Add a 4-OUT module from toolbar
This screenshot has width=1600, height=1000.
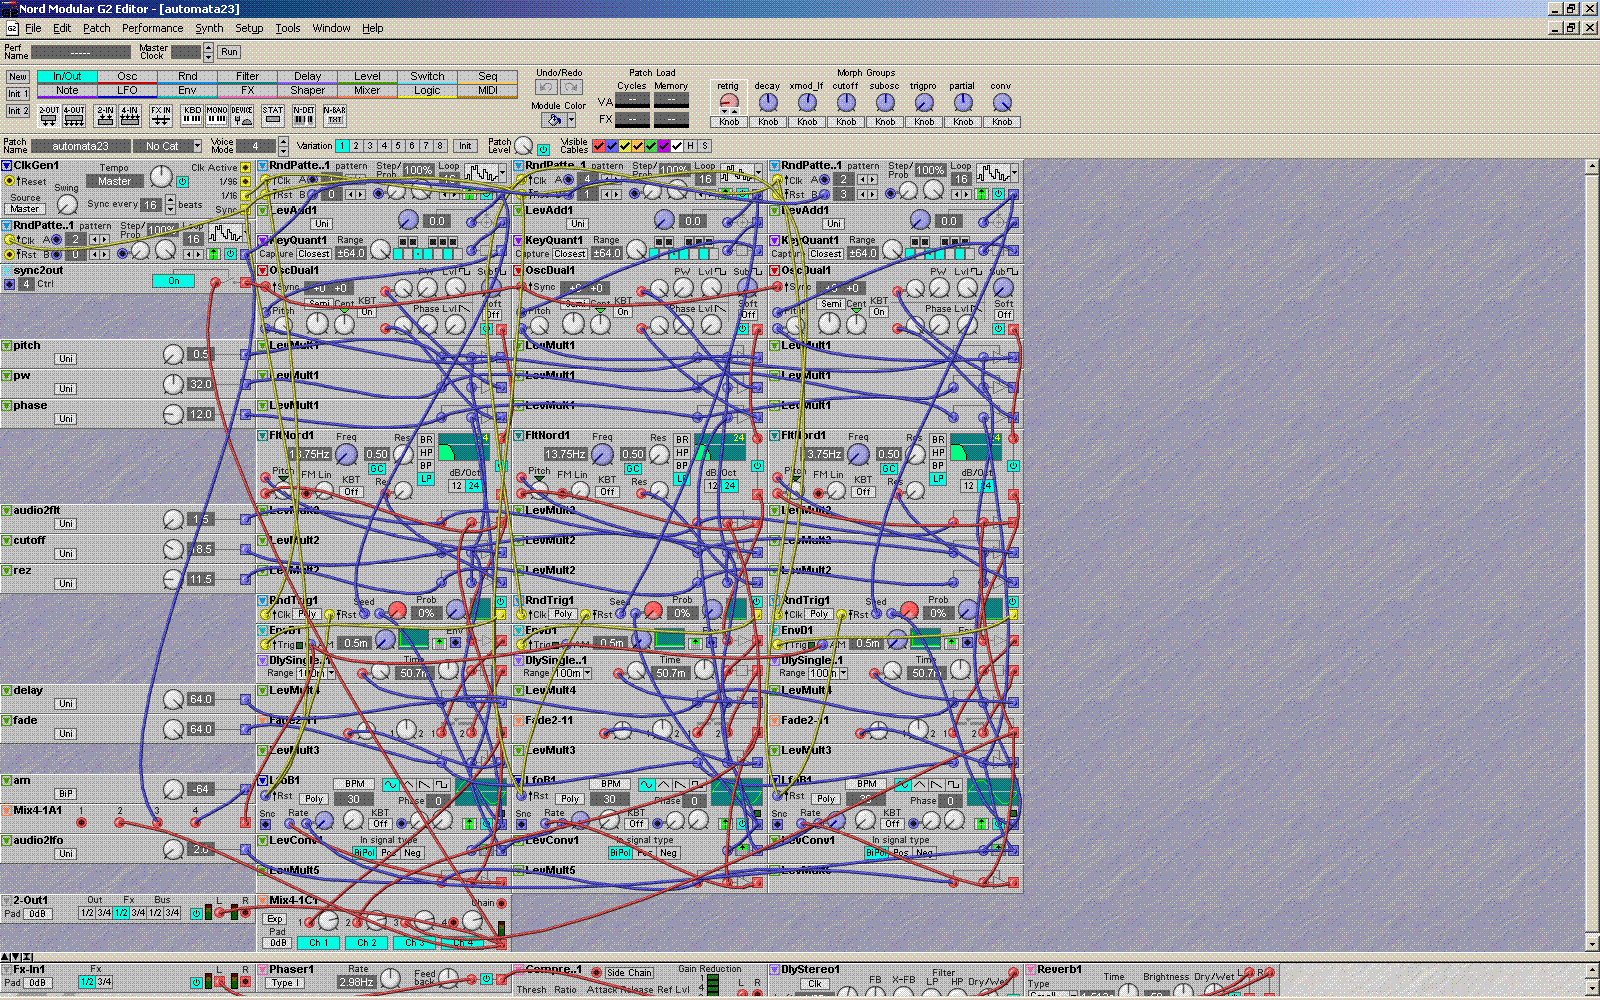74,116
